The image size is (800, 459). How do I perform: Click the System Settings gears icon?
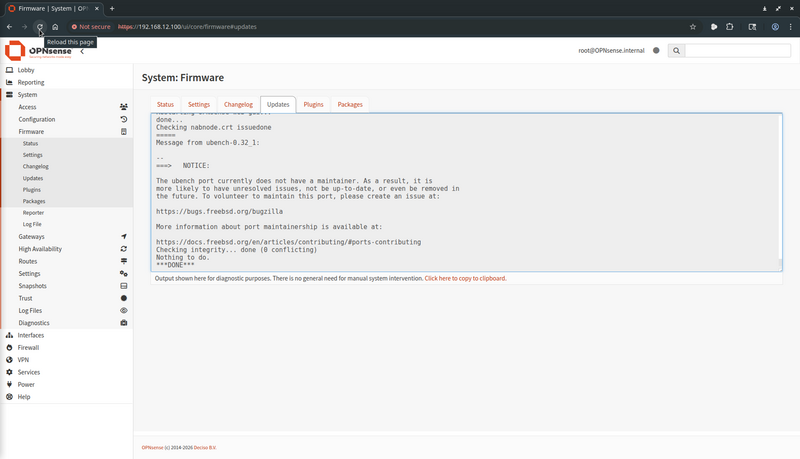coord(123,274)
